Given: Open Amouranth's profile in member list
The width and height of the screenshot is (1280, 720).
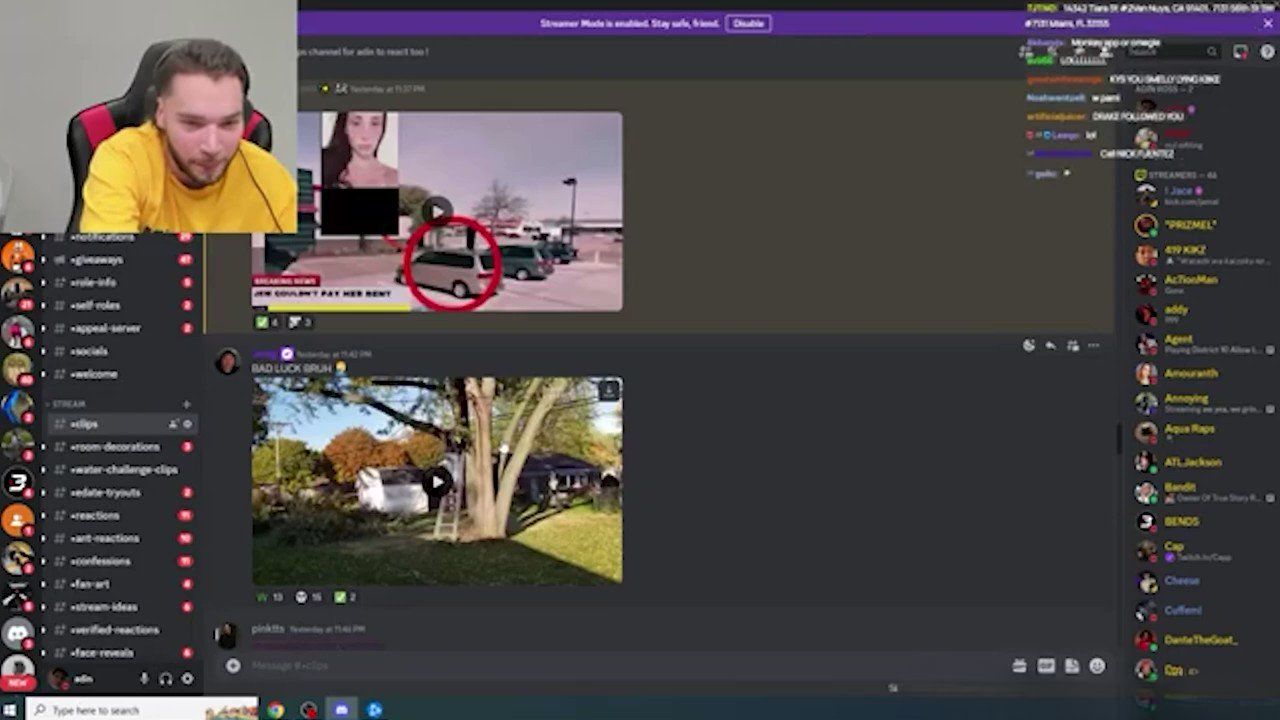Looking at the screenshot, I should click(1190, 373).
